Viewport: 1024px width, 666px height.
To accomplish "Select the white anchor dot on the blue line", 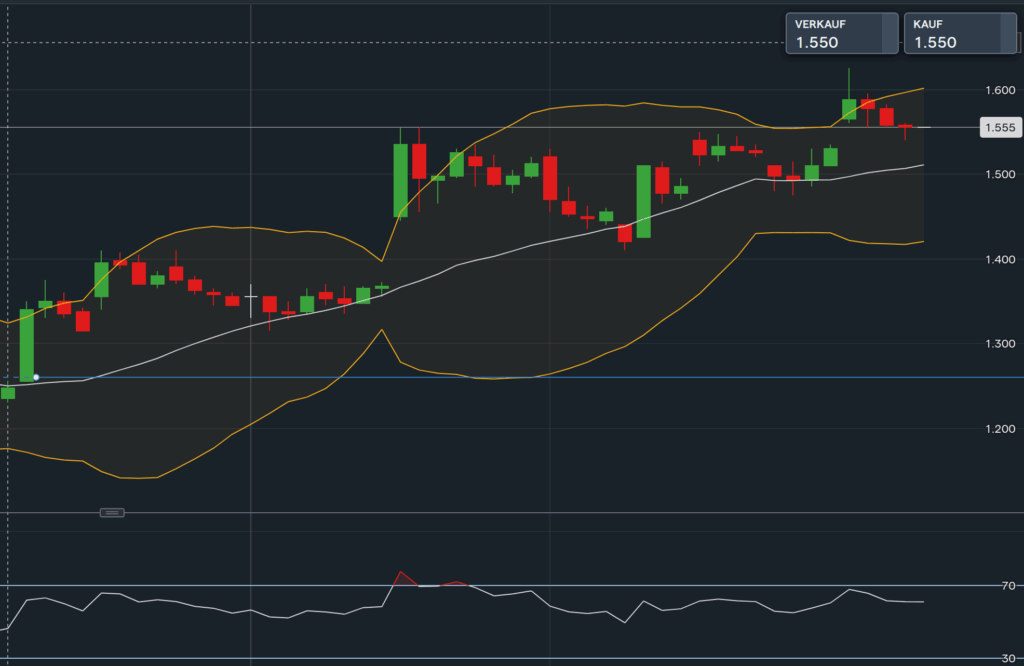I will pos(36,377).
